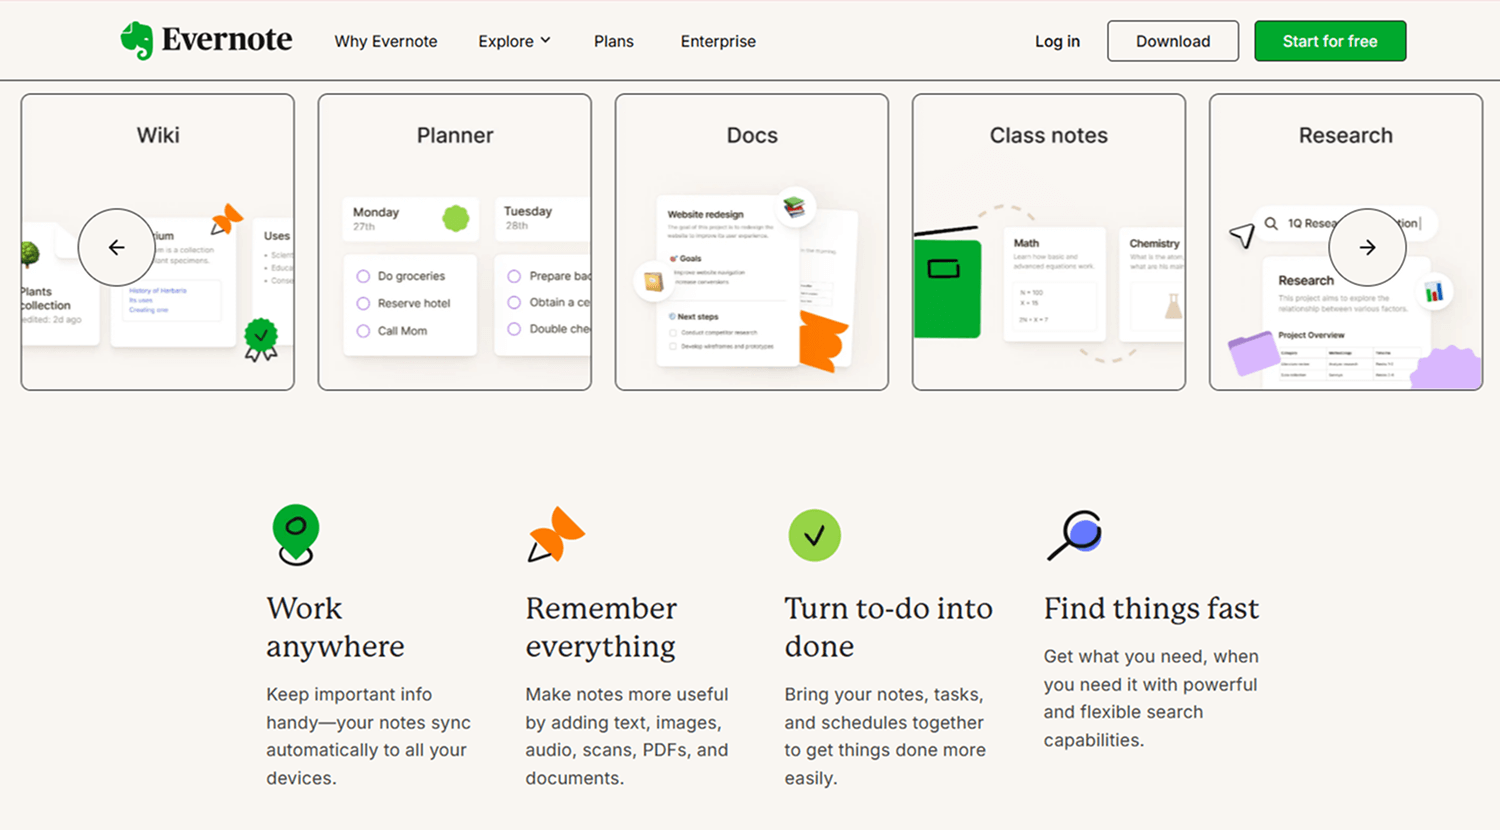Expand the Explore dropdown menu

tap(514, 41)
